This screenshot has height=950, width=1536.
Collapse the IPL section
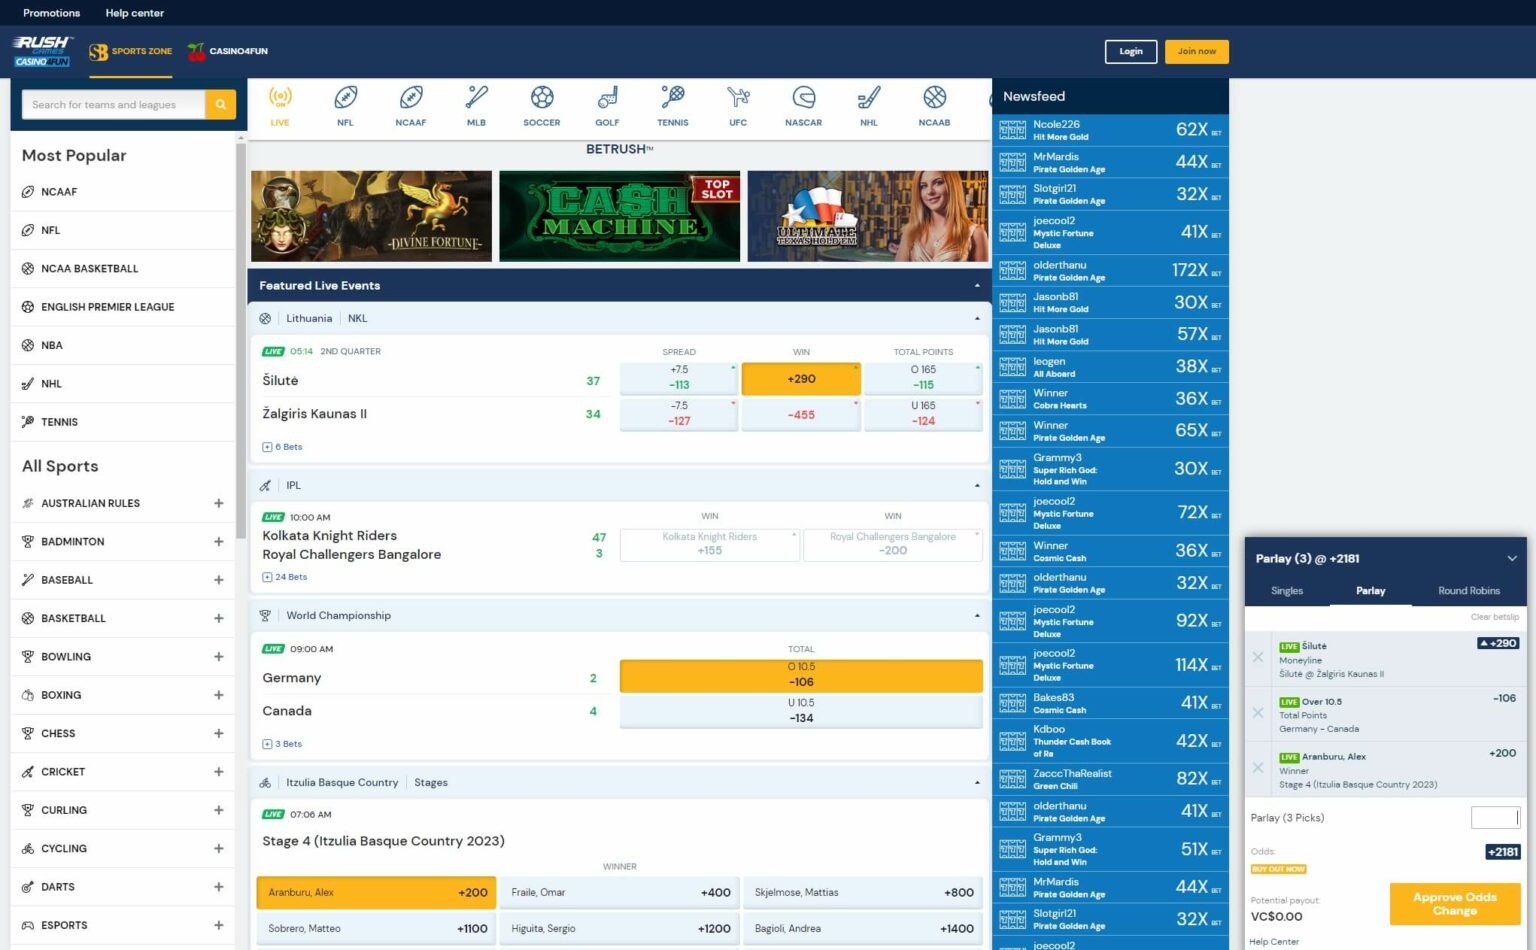point(977,486)
